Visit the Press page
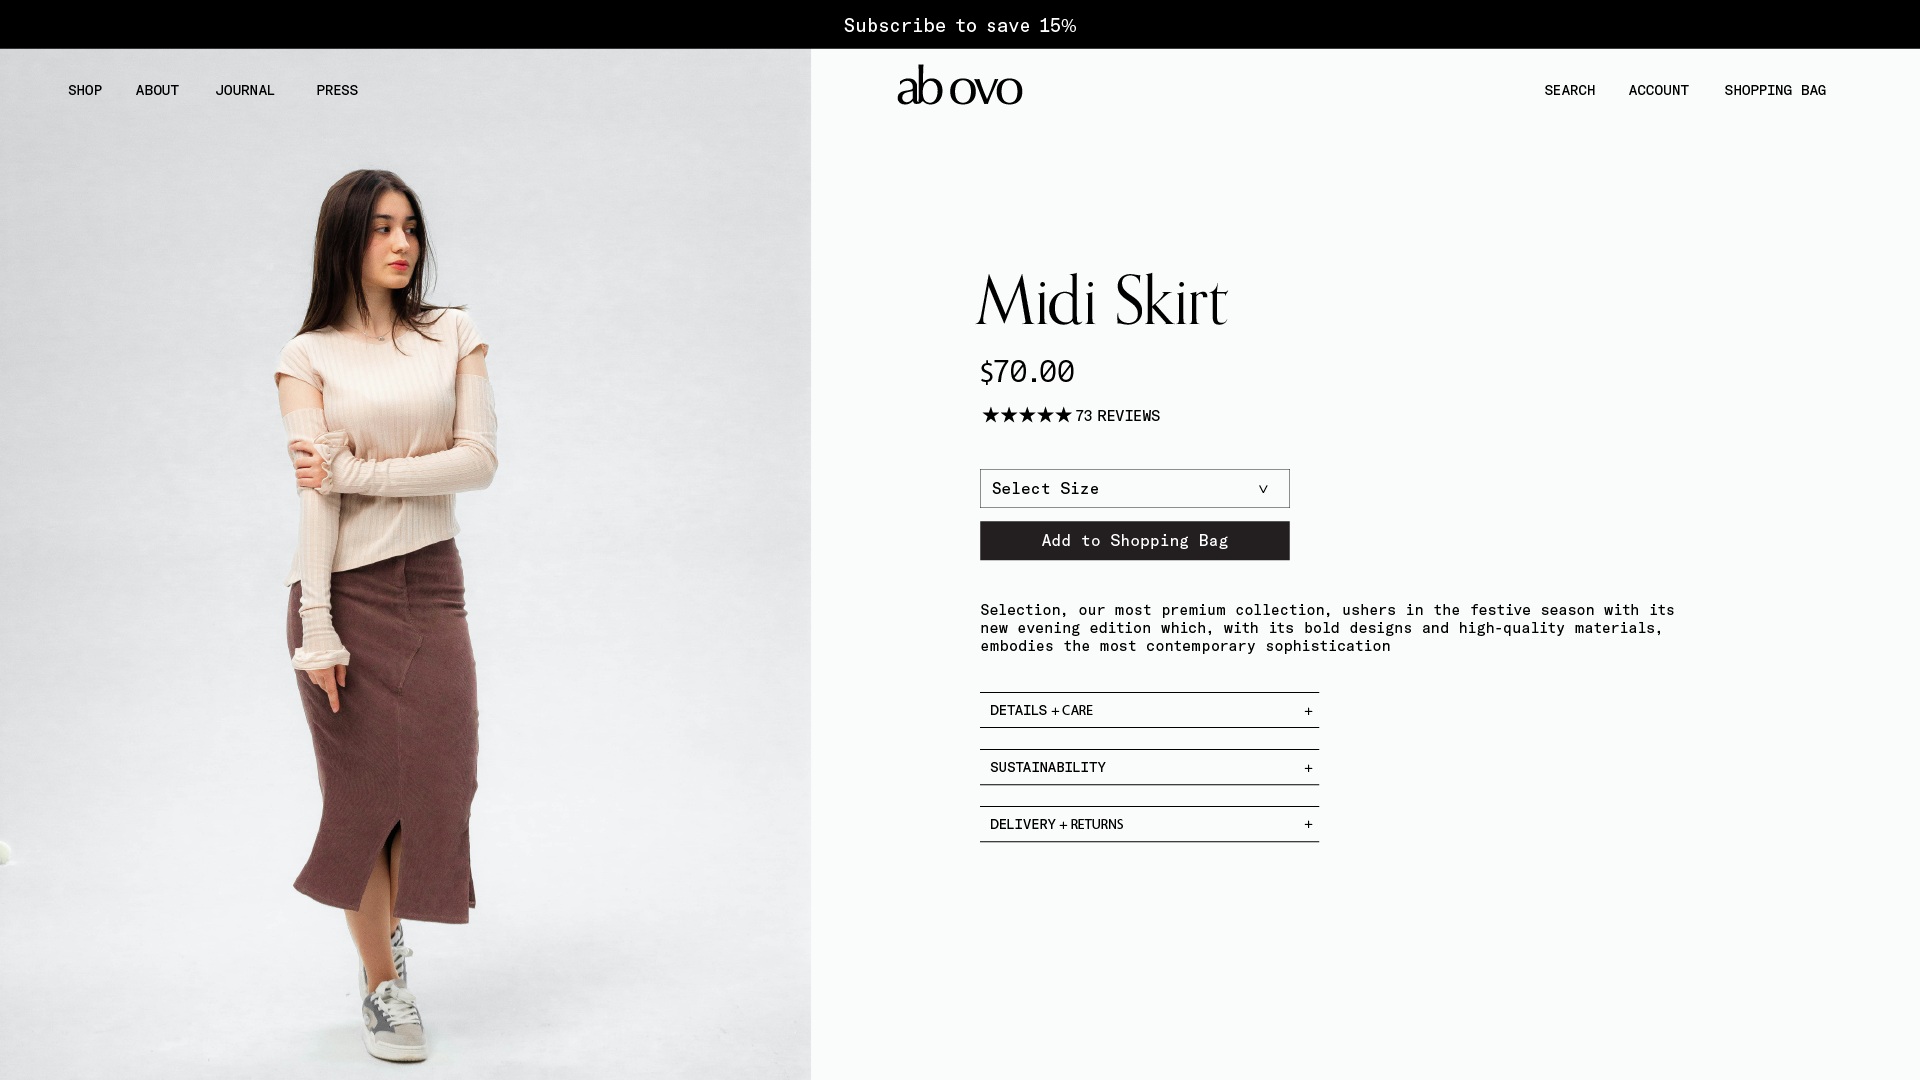Screen dimensions: 1920x1080 point(337,90)
